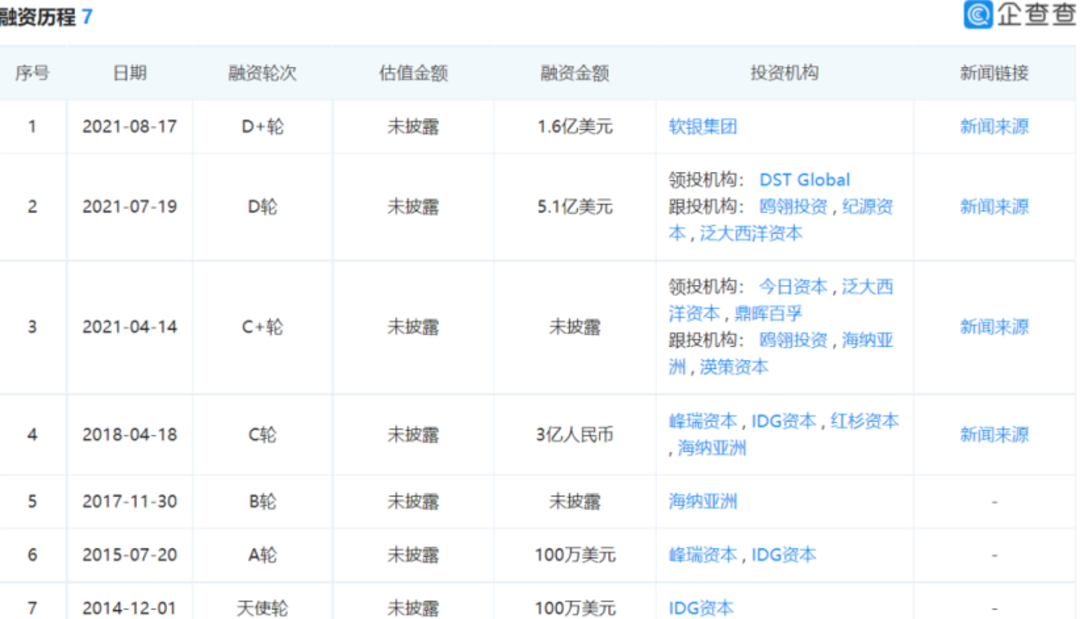This screenshot has height=619, width=1080.
Task: Select the date 2018-04-18
Action: click(129, 434)
